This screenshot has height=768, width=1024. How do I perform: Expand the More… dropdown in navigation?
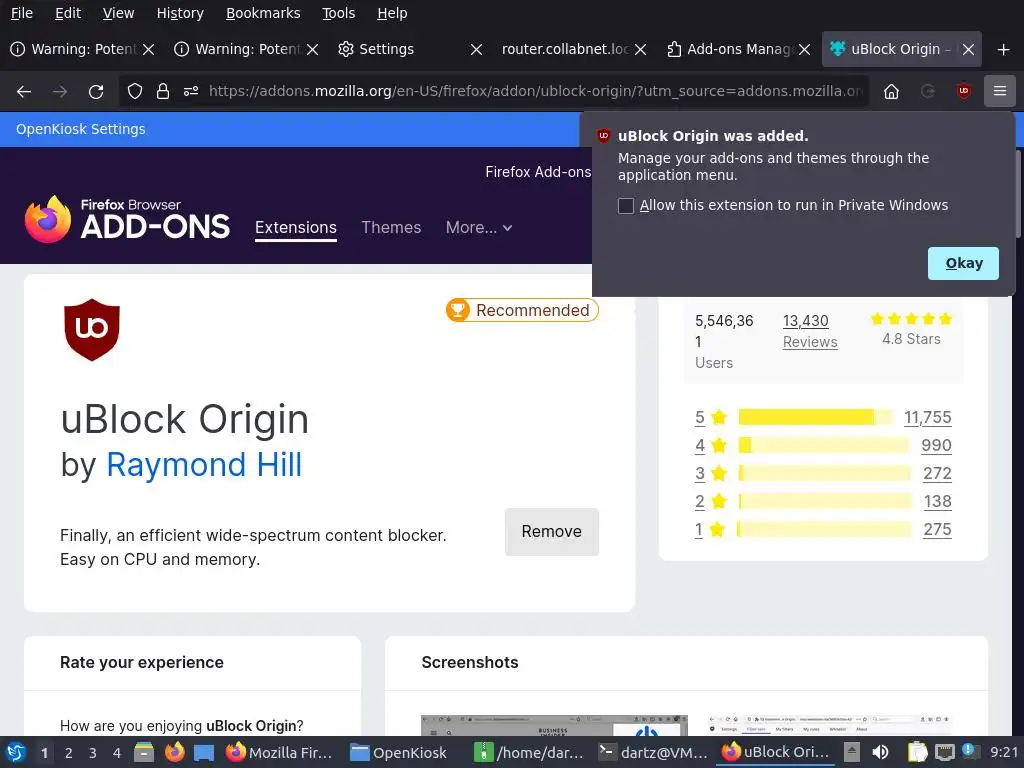[479, 227]
